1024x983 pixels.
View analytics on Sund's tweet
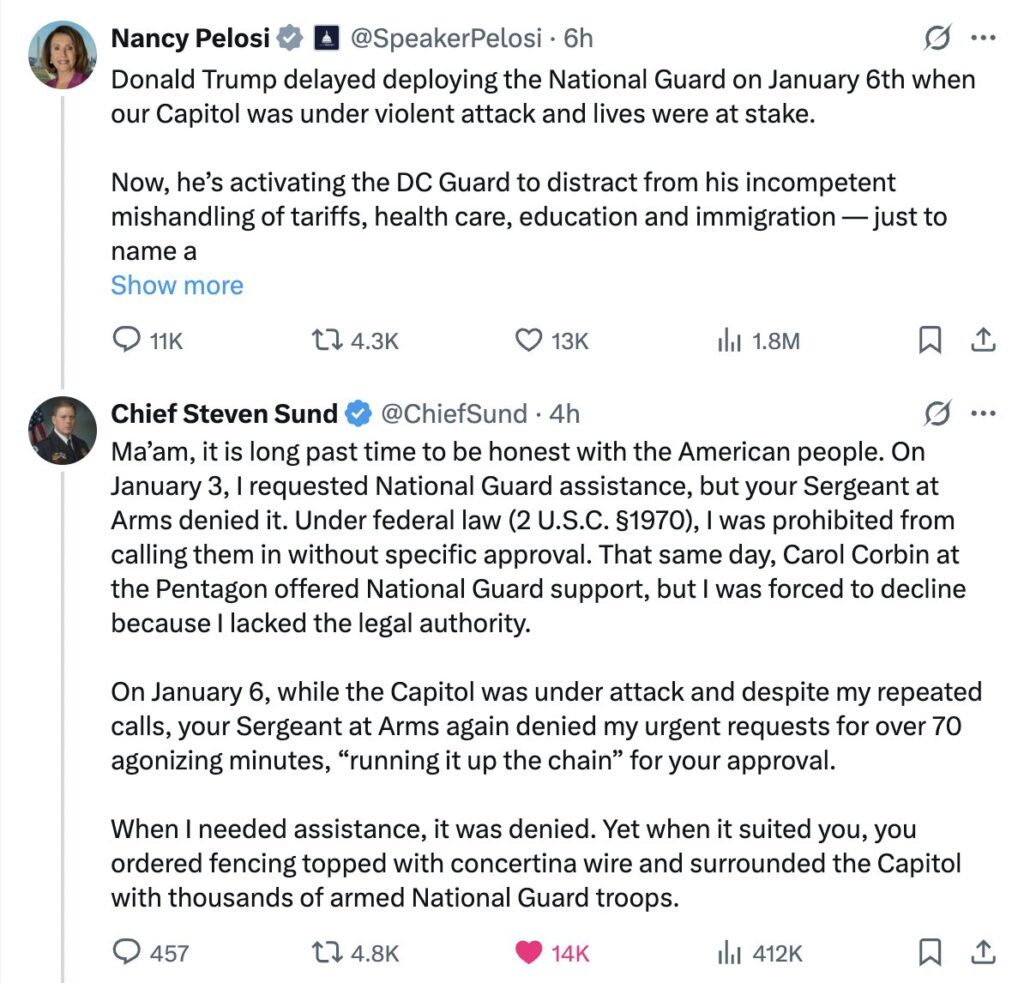click(x=729, y=953)
